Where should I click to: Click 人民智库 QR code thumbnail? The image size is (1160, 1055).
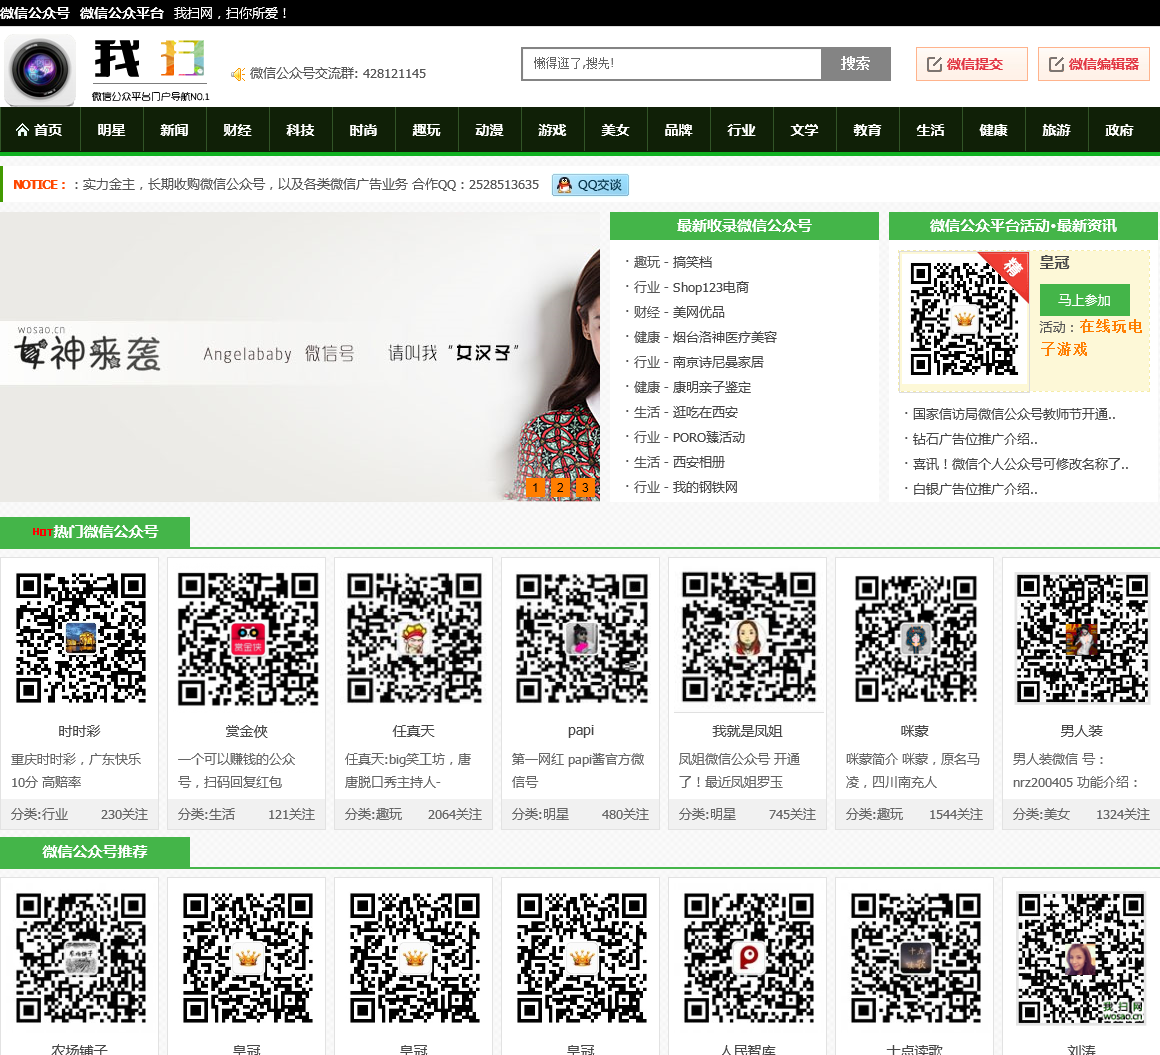tap(748, 957)
